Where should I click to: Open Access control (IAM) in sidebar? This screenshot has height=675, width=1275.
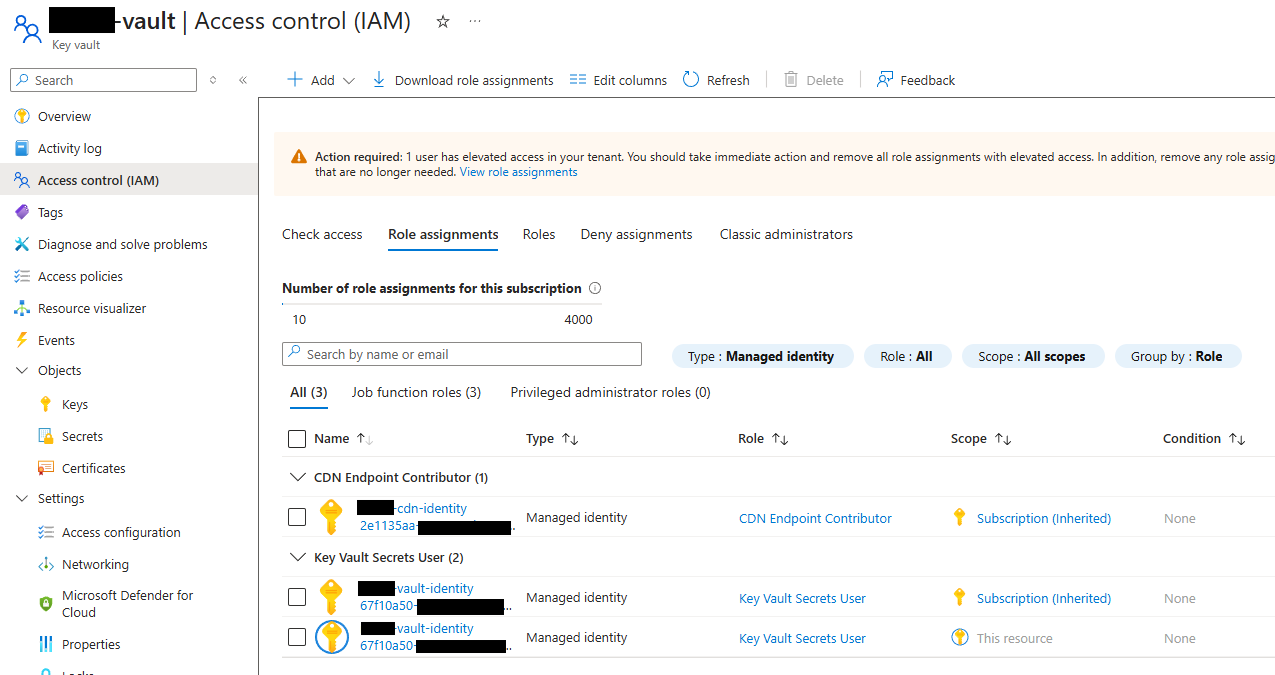[x=129, y=180]
